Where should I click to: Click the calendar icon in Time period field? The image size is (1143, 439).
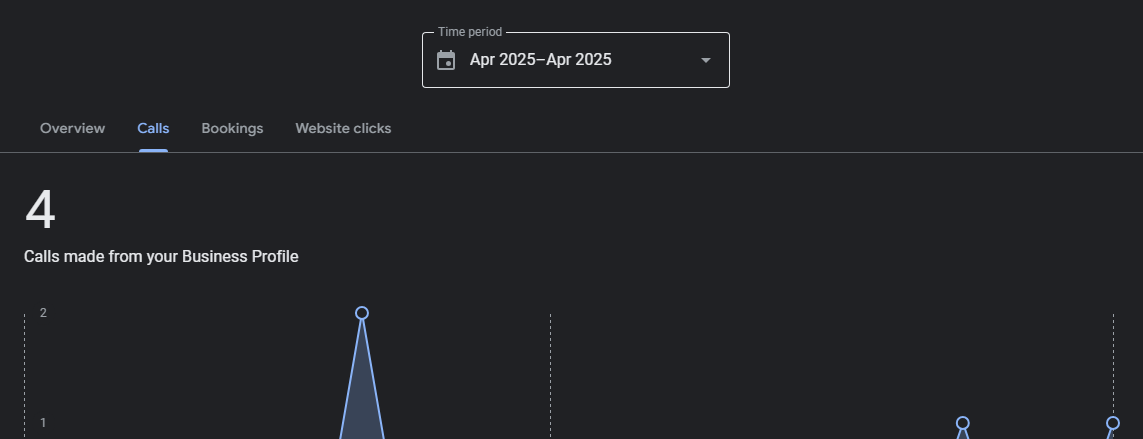tap(446, 60)
